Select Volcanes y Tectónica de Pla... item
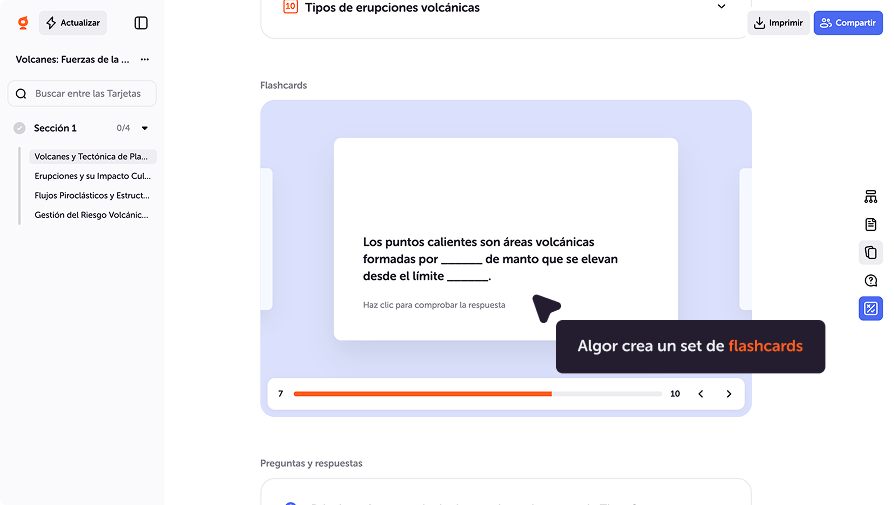This screenshot has height=505, width=894. tap(92, 156)
